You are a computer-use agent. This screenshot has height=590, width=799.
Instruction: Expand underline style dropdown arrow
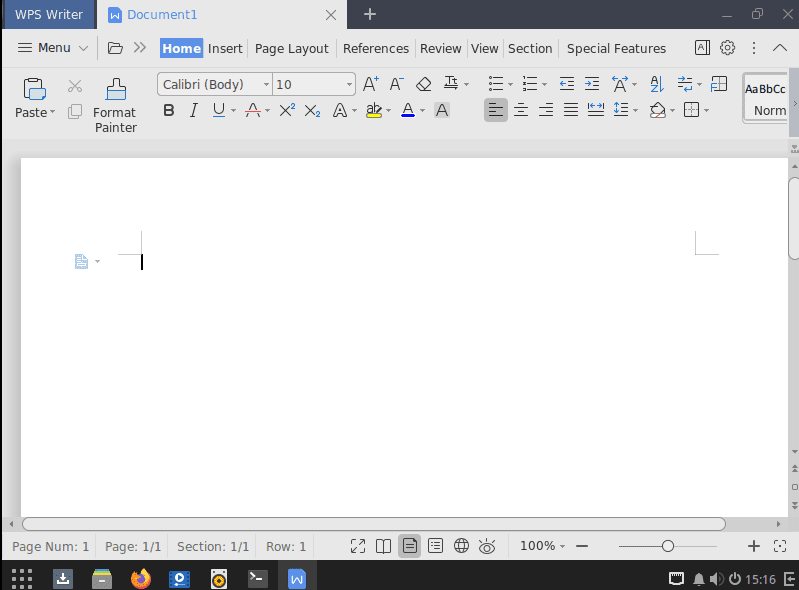tap(233, 111)
